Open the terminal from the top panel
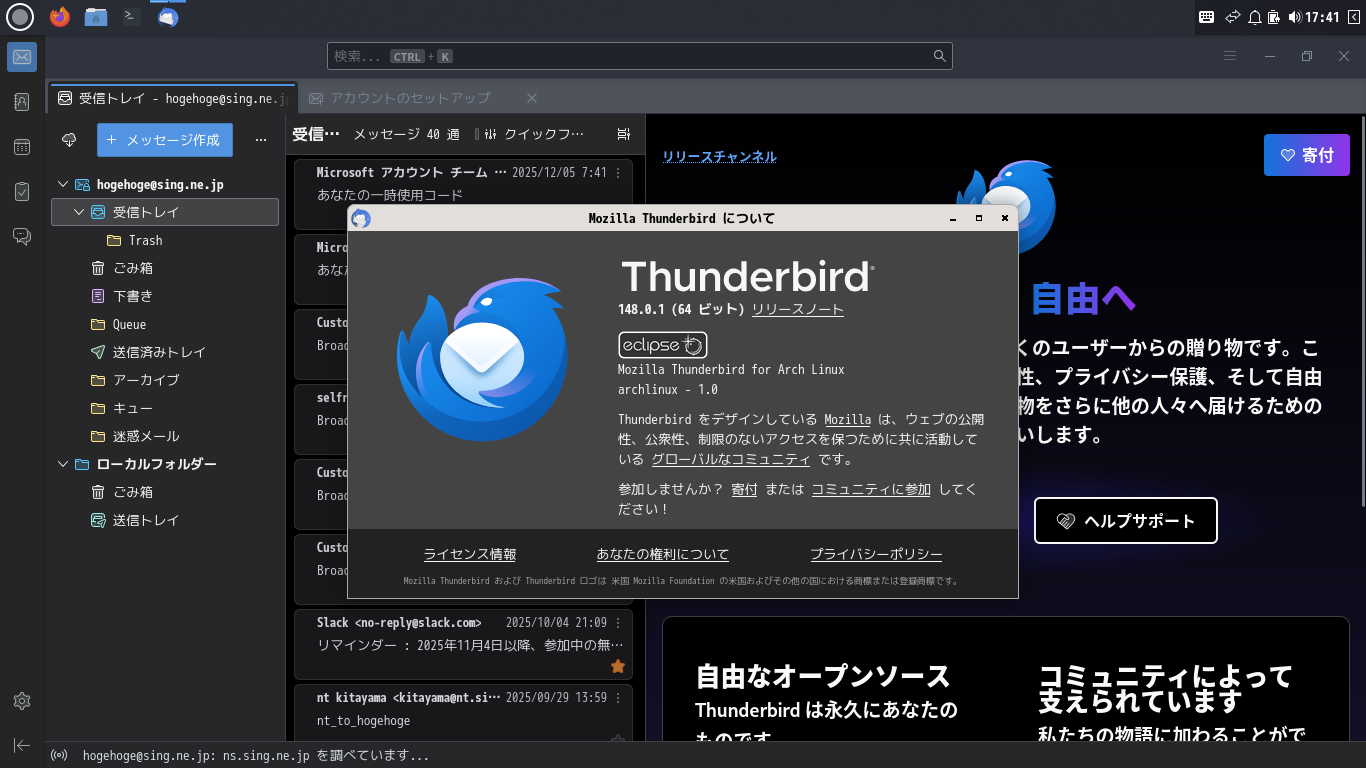The image size is (1366, 768). click(130, 17)
